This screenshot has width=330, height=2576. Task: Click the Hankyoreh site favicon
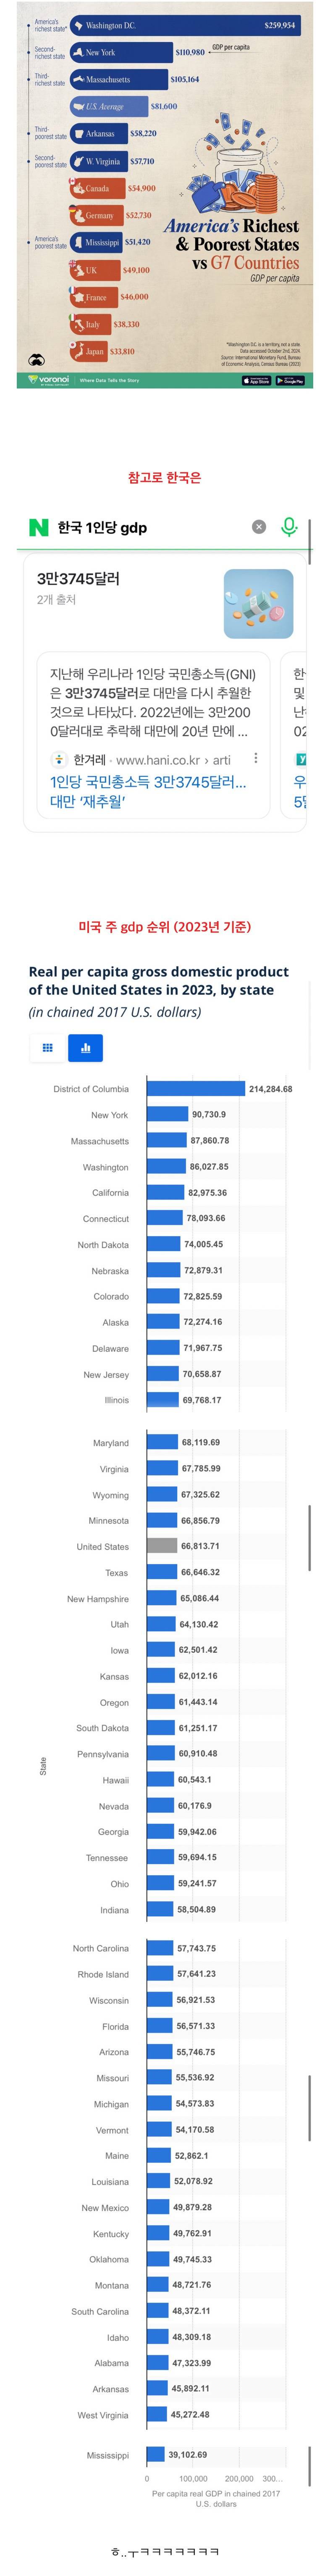pyautogui.click(x=59, y=760)
